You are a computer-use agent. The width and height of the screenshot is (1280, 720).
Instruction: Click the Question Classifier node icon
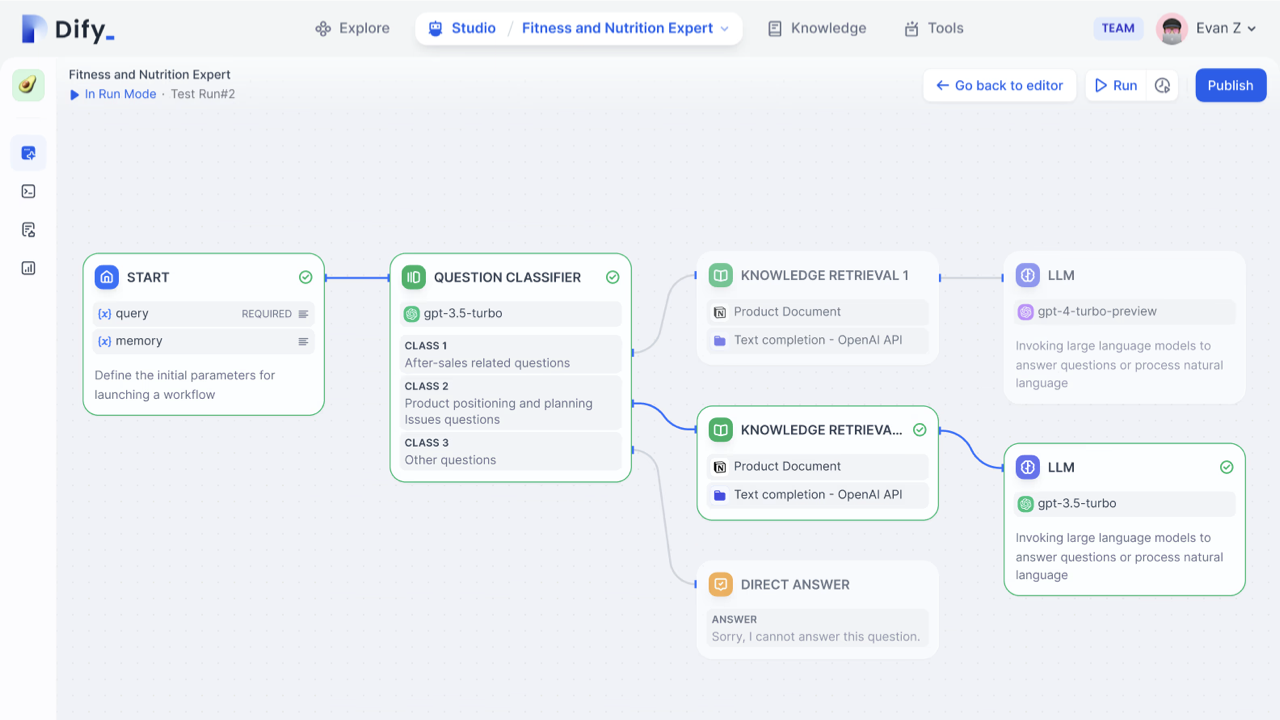(414, 277)
